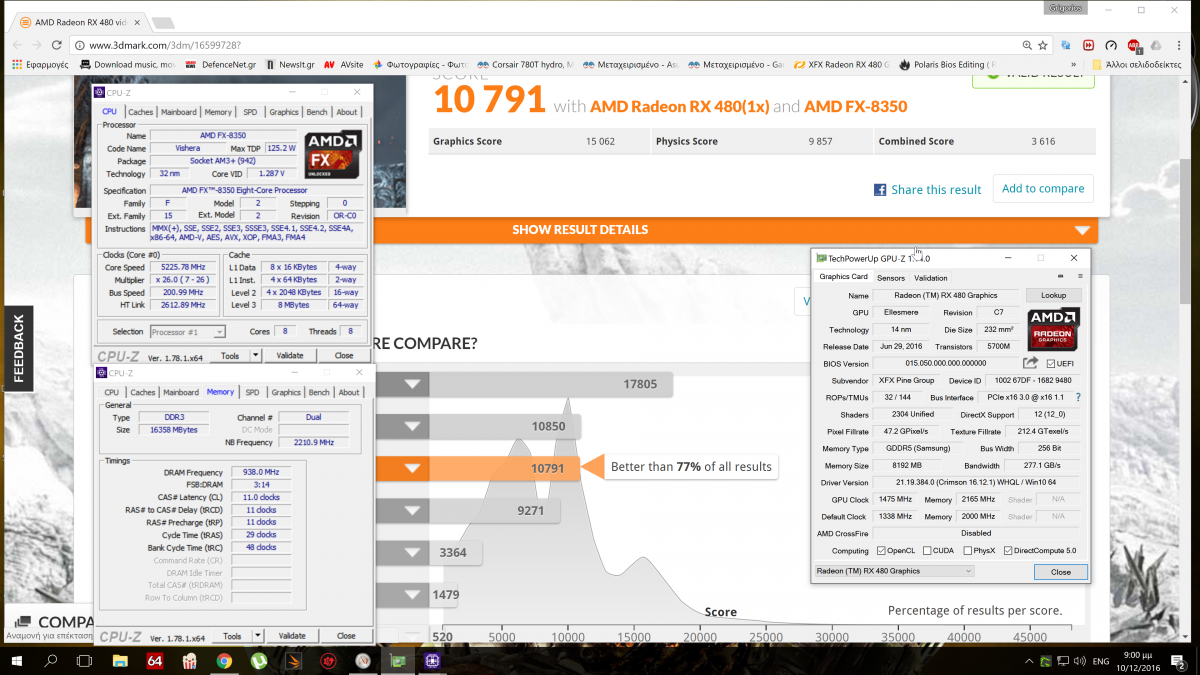This screenshot has width=1200, height=675.
Task: Click the Facebook icon beside Share this result
Action: 880,189
